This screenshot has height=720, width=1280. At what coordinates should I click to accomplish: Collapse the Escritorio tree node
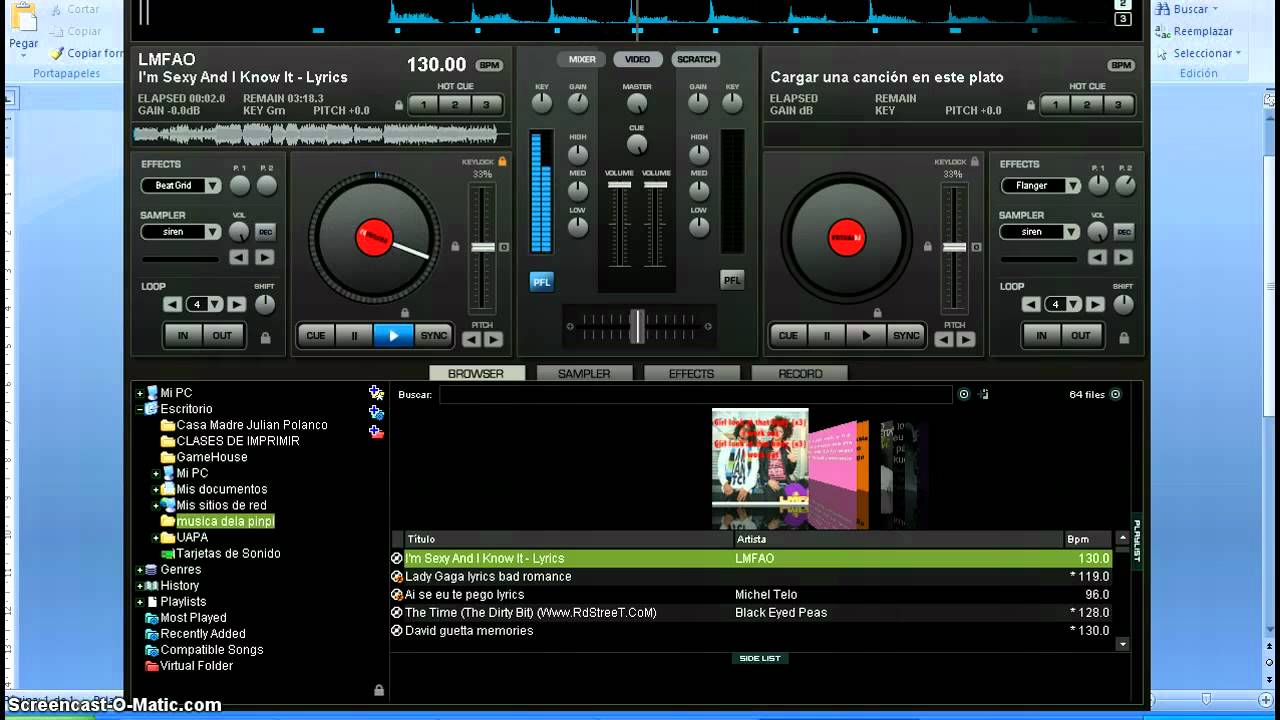tap(140, 409)
